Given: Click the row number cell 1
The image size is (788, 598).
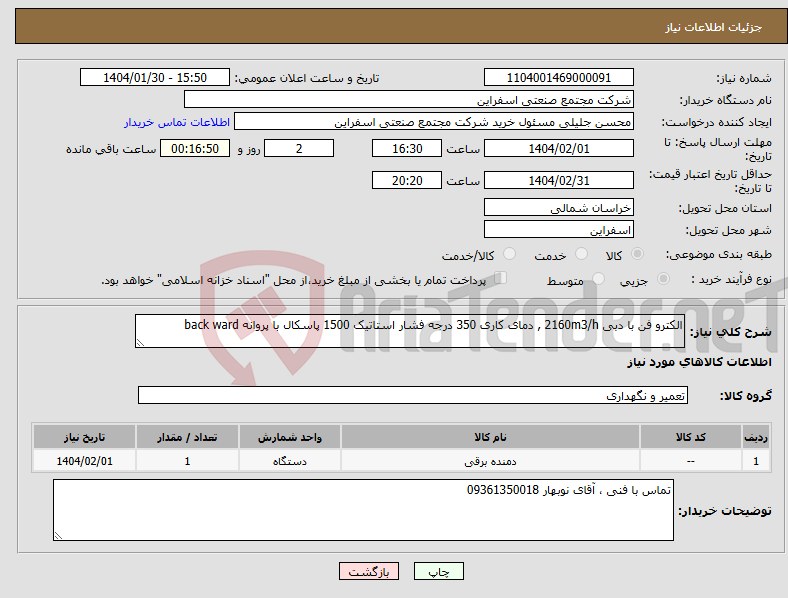Looking at the screenshot, I should [756, 461].
